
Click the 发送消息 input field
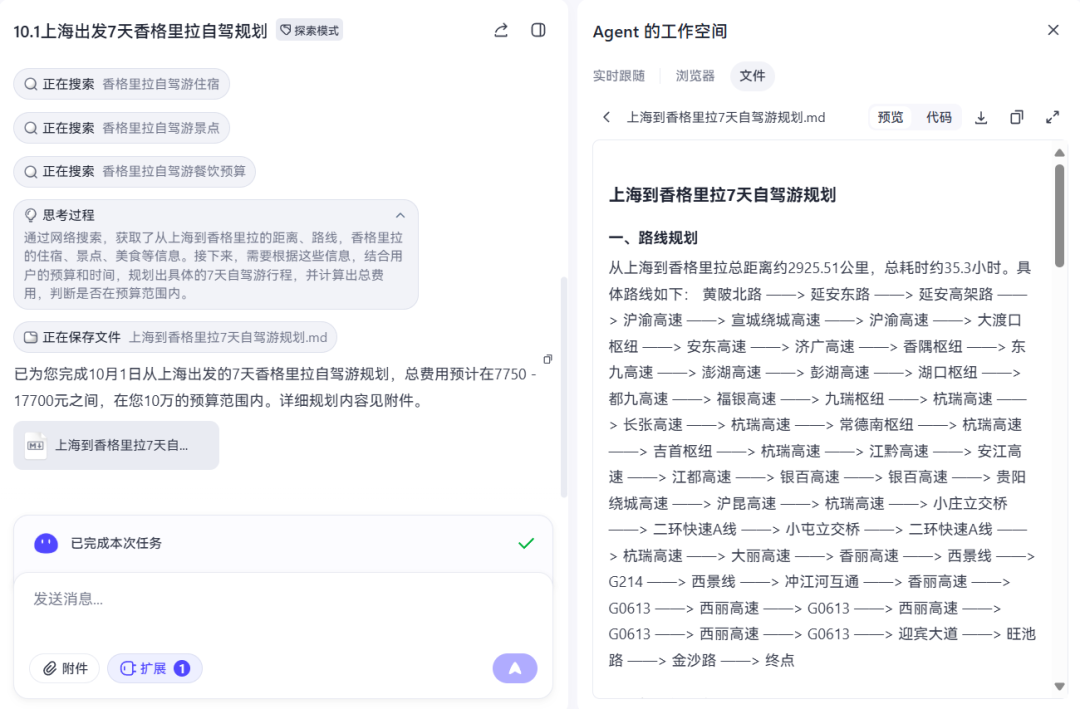[200, 598]
